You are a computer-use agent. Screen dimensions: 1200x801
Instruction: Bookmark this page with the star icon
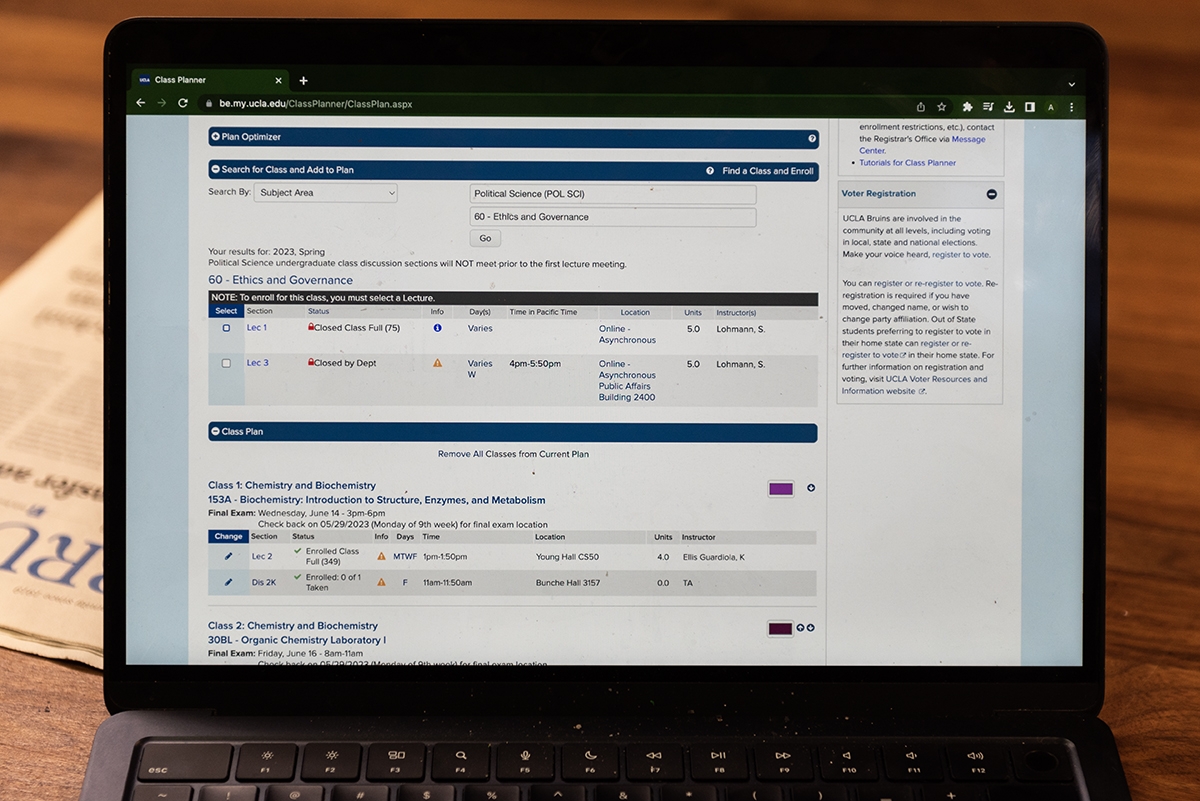tap(941, 107)
